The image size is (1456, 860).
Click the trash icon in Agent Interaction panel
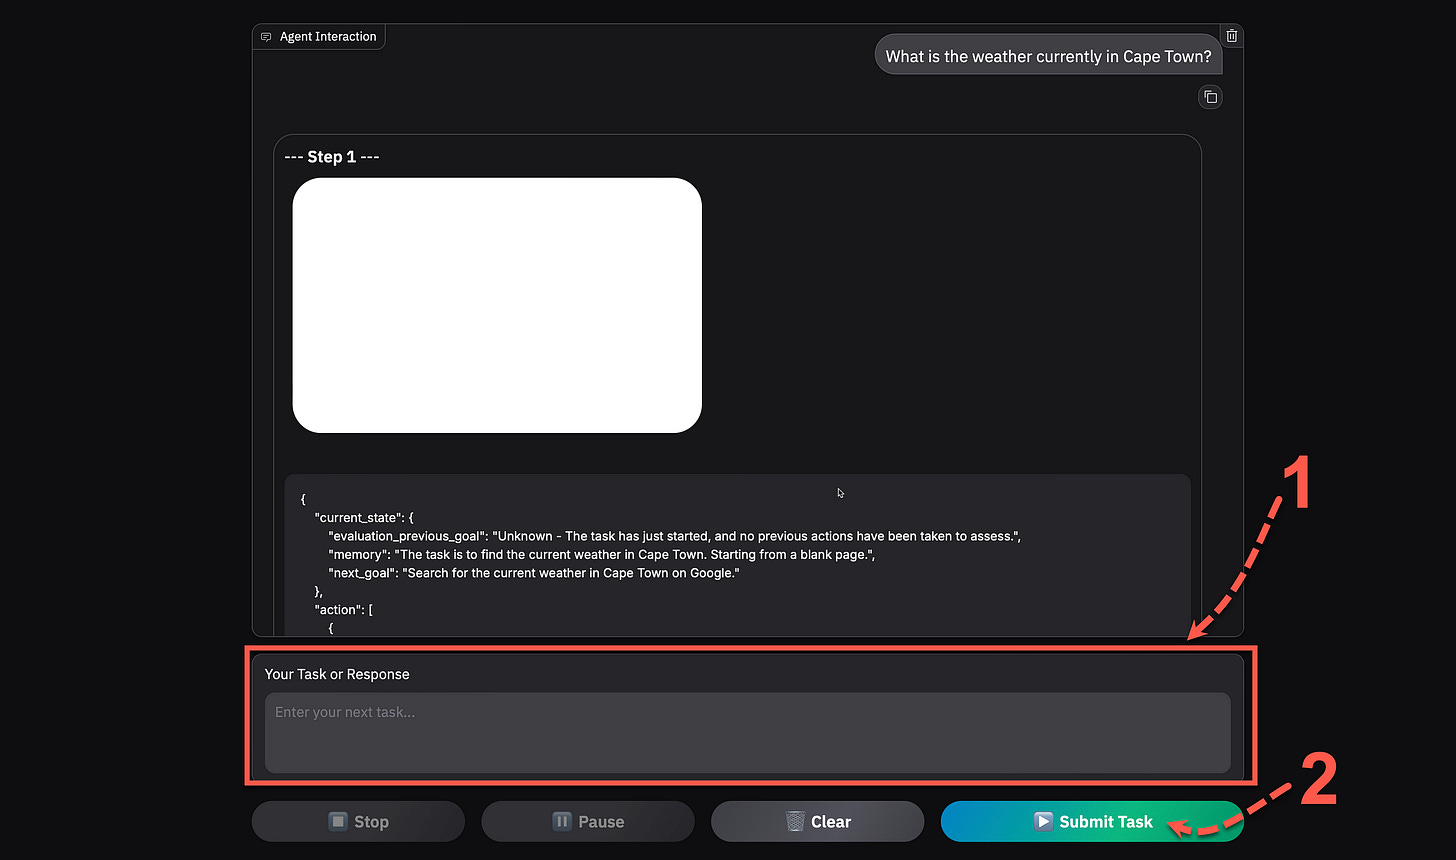tap(1231, 35)
